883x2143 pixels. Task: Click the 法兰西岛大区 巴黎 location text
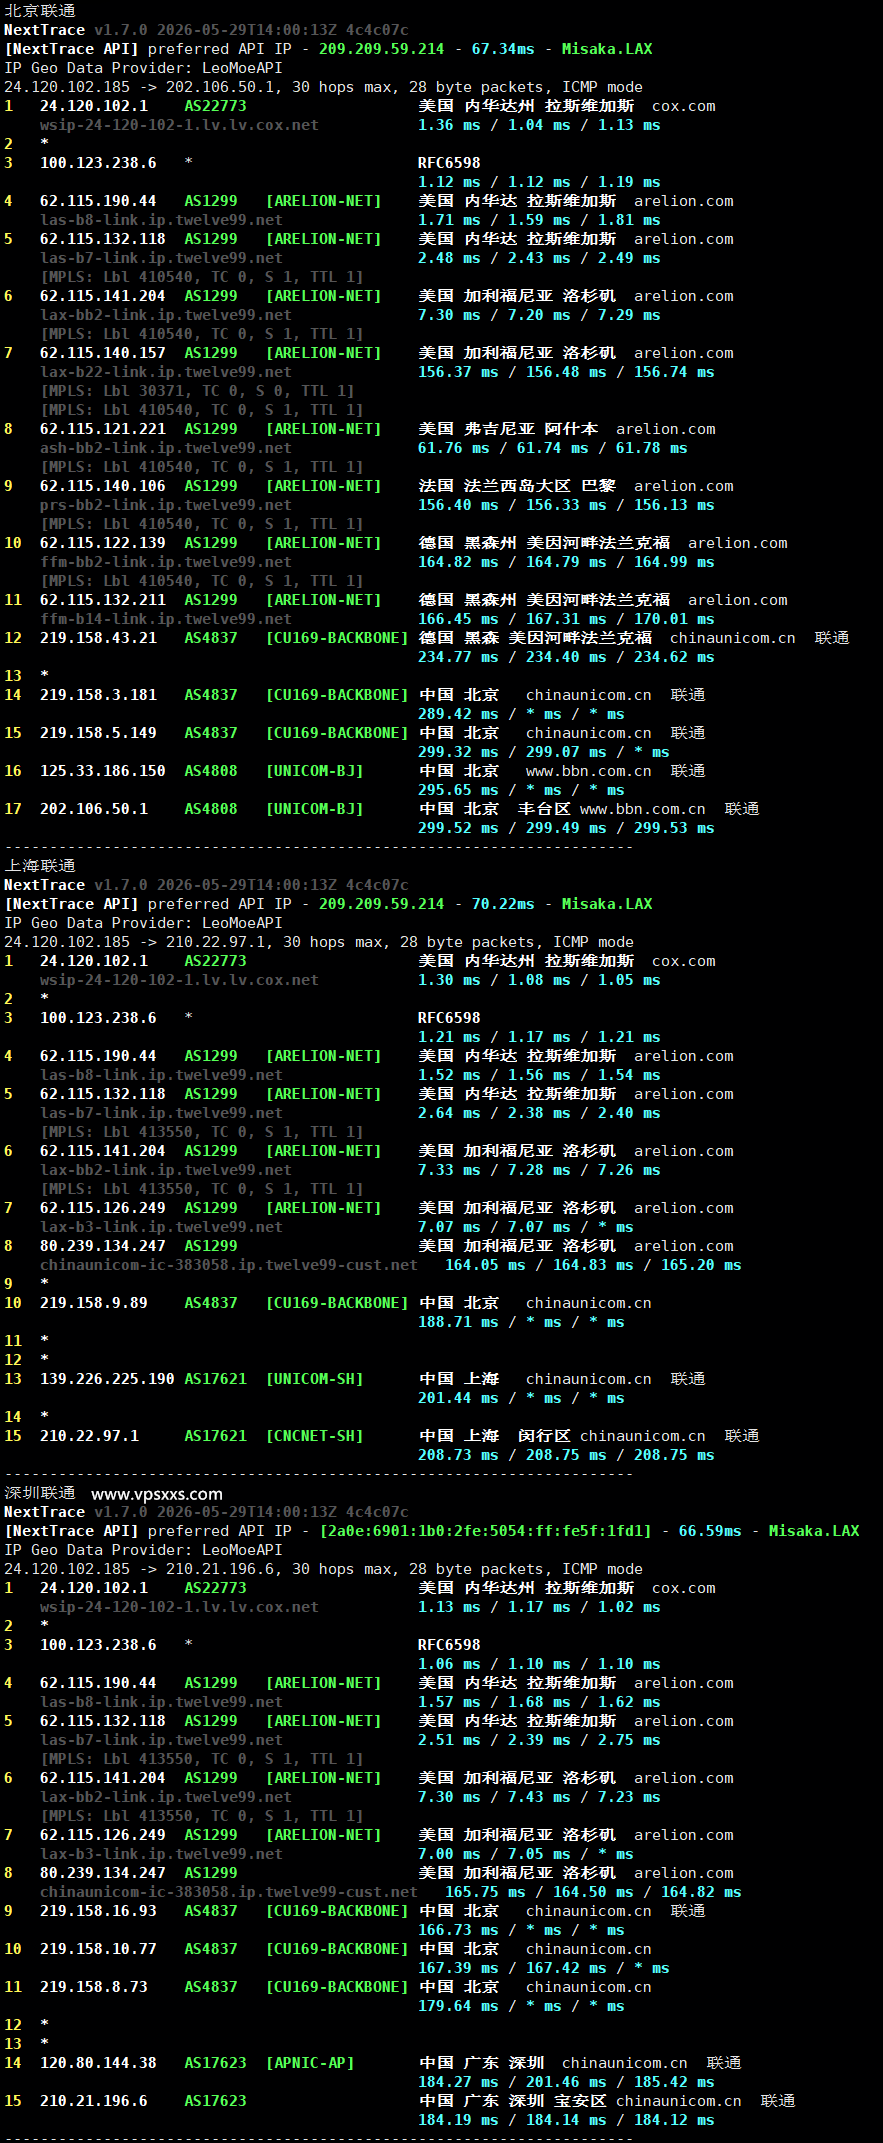540,486
